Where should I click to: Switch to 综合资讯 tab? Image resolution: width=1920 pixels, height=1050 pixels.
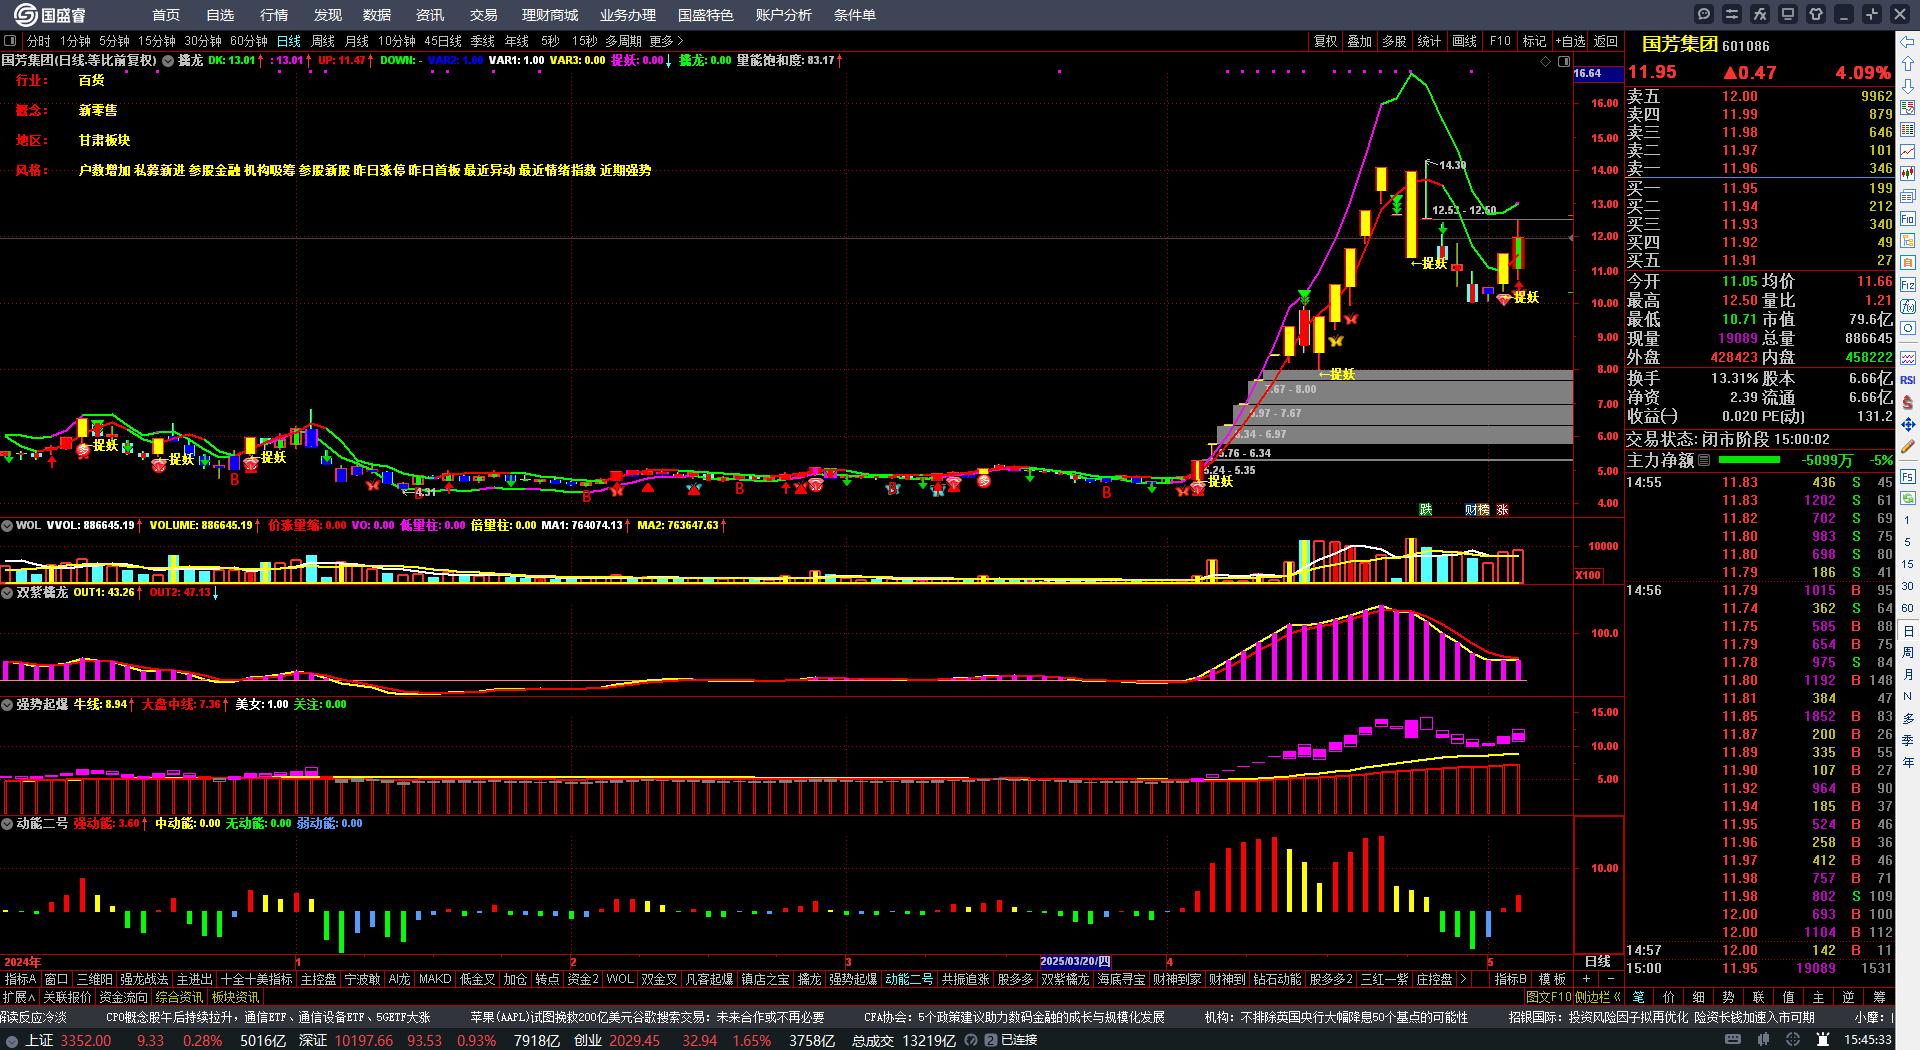[x=179, y=997]
